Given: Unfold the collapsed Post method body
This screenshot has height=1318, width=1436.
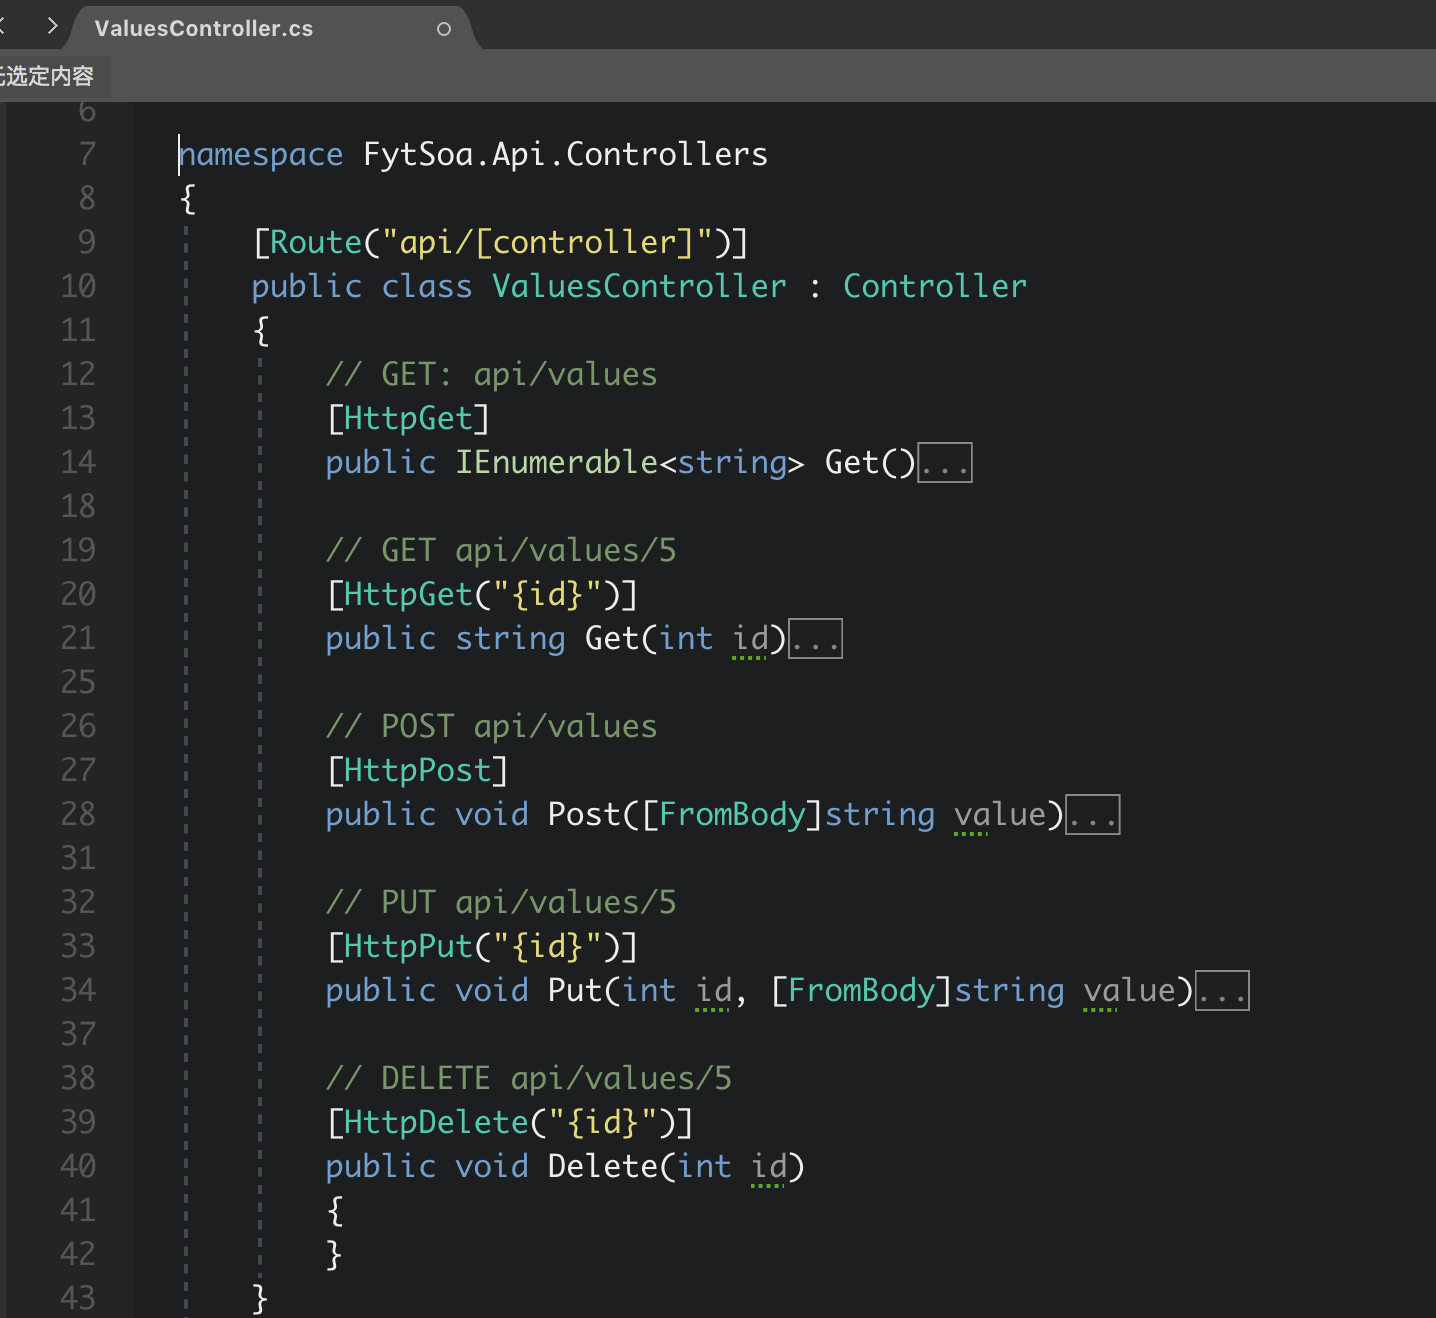Looking at the screenshot, I should pos(1093,815).
